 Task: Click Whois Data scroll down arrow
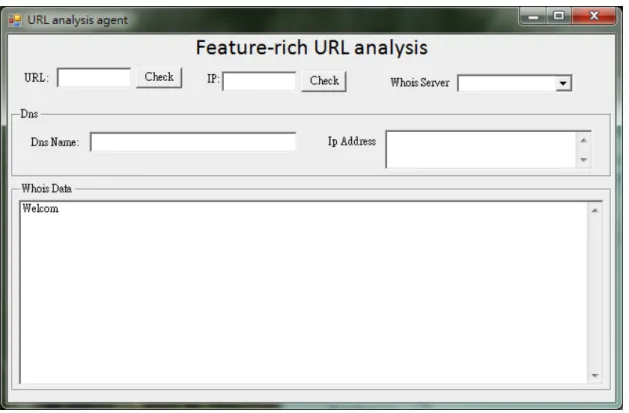coord(595,375)
